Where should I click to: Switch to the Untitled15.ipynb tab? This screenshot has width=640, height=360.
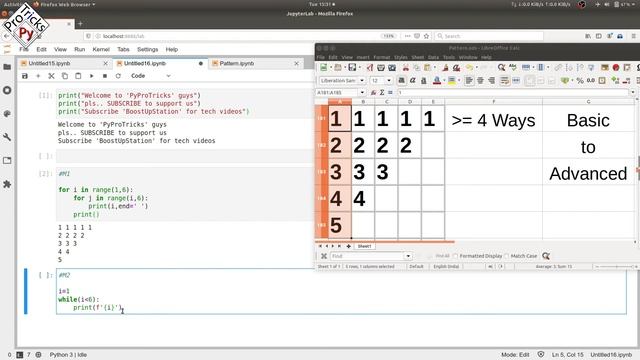(x=49, y=64)
